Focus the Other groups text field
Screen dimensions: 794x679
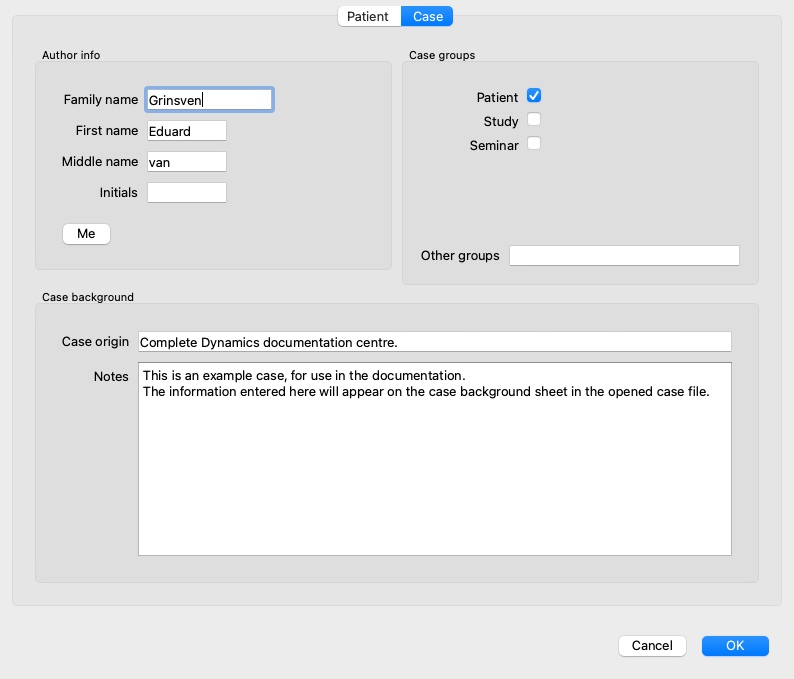tap(624, 256)
